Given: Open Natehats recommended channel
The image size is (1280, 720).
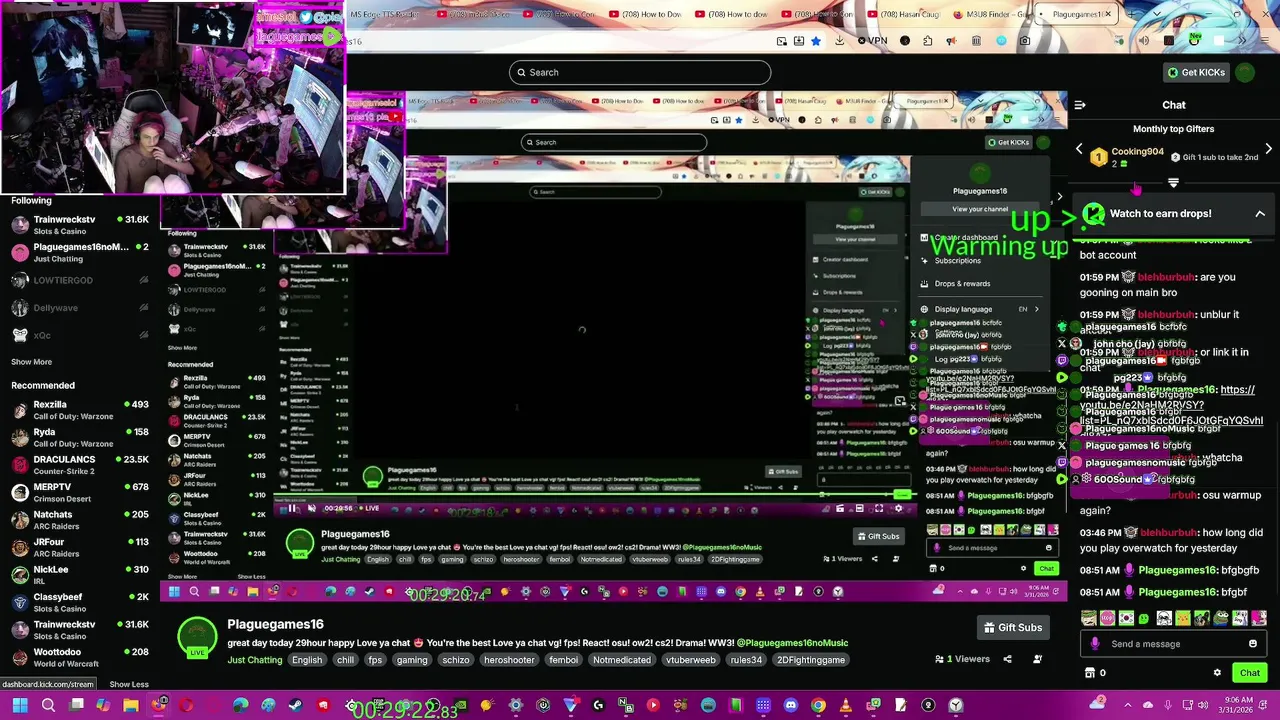Looking at the screenshot, I should [x=78, y=519].
